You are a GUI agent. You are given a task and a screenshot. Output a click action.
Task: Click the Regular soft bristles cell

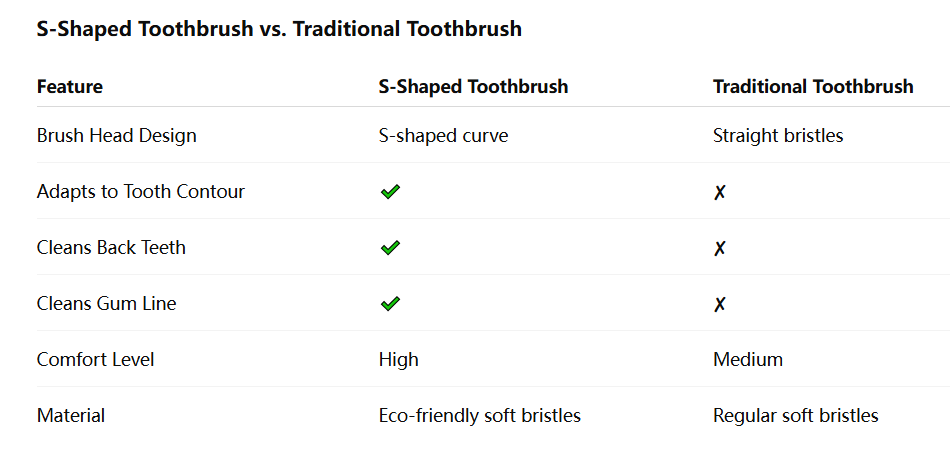796,415
